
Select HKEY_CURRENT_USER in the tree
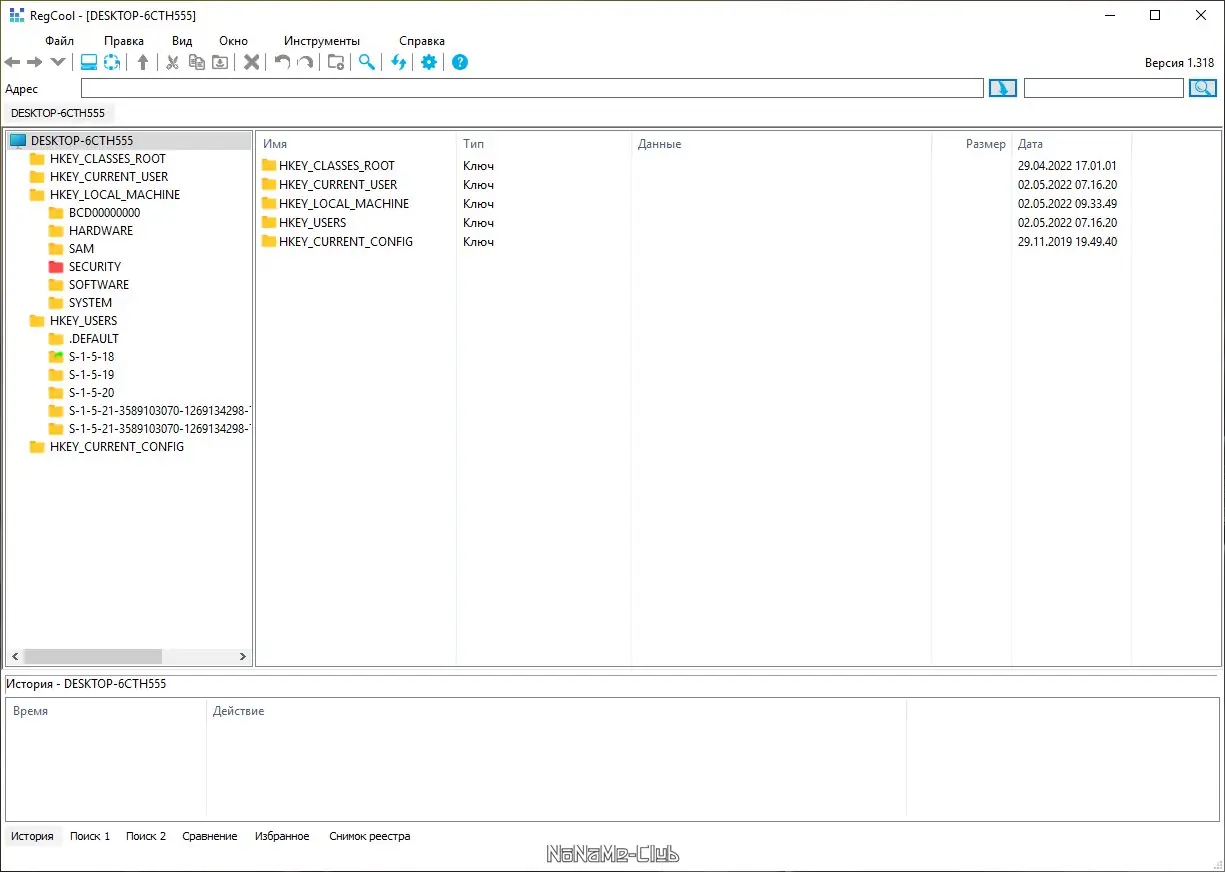(109, 177)
